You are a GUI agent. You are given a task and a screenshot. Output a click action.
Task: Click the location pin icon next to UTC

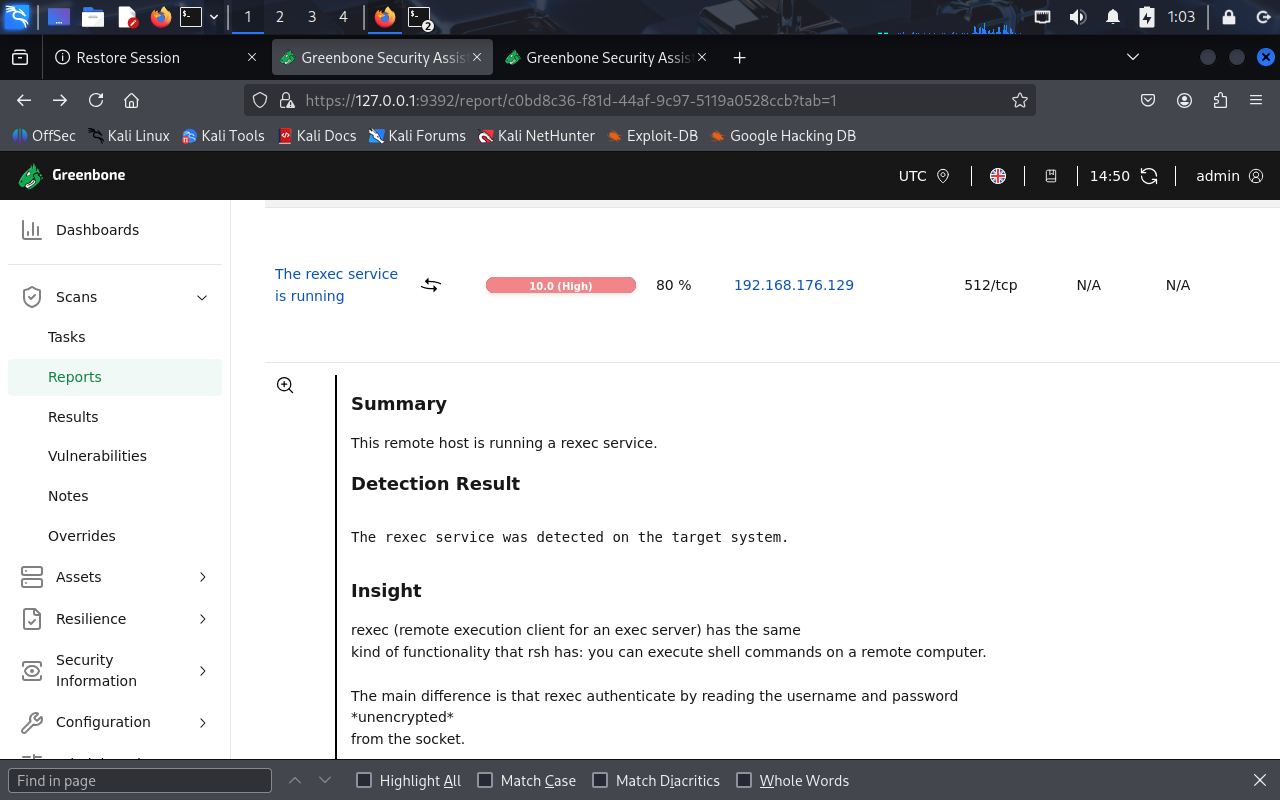[x=944, y=175]
